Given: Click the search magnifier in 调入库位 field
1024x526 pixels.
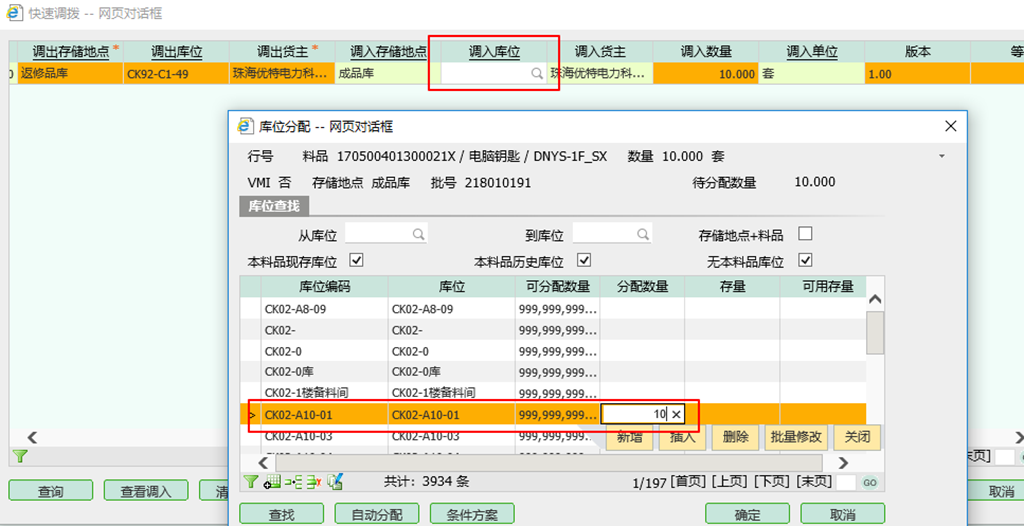Looking at the screenshot, I should tap(537, 74).
